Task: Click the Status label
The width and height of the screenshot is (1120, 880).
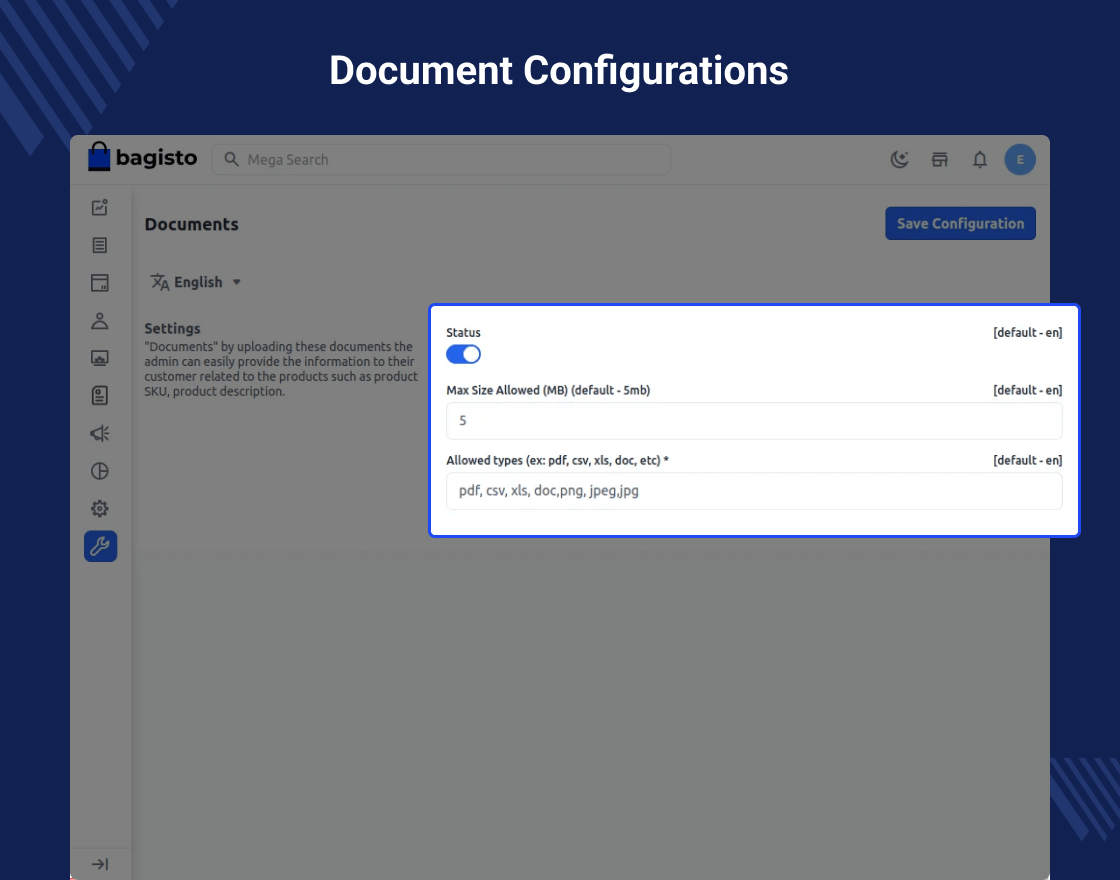Action: [464, 332]
